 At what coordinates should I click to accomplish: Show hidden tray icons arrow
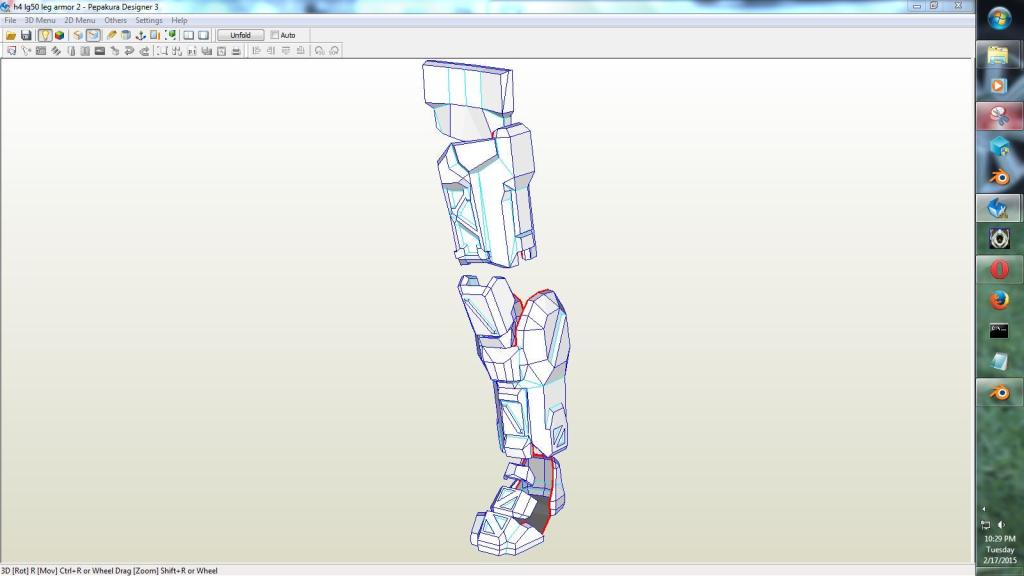click(984, 509)
